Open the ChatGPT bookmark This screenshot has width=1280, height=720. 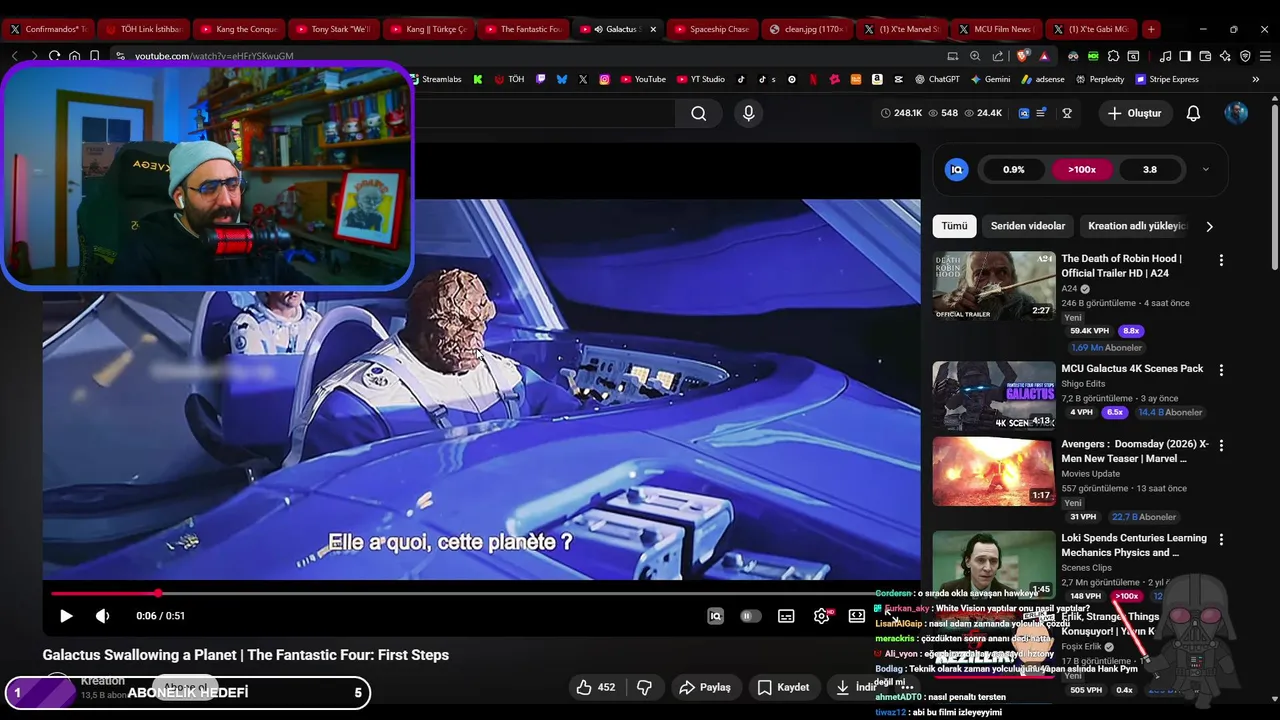point(937,79)
